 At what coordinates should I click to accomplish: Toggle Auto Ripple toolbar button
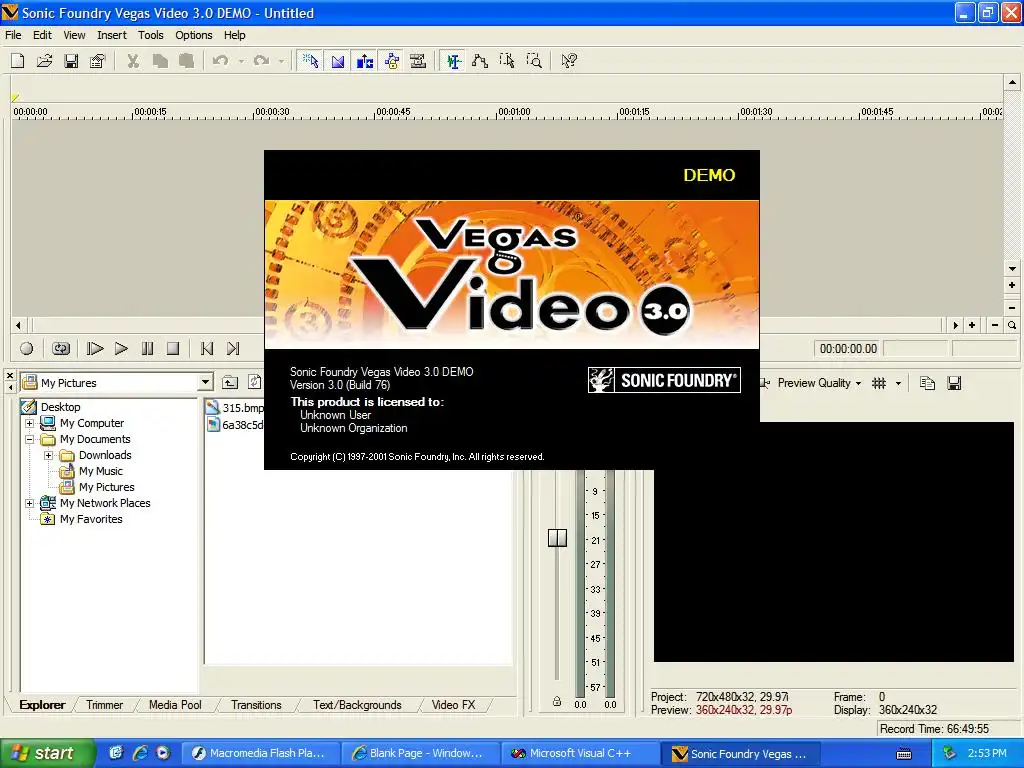pyautogui.click(x=364, y=61)
